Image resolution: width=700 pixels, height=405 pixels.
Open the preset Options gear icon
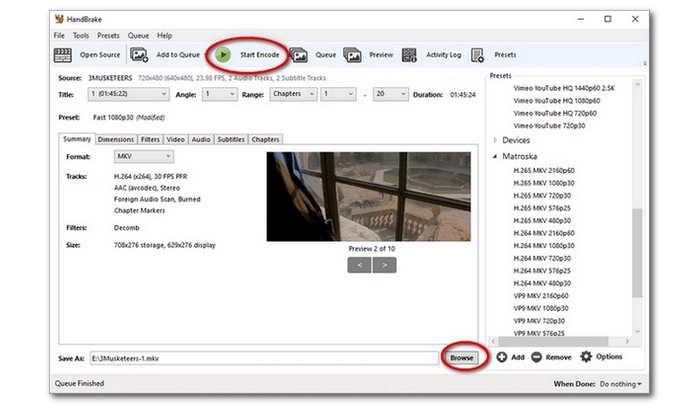coord(586,356)
